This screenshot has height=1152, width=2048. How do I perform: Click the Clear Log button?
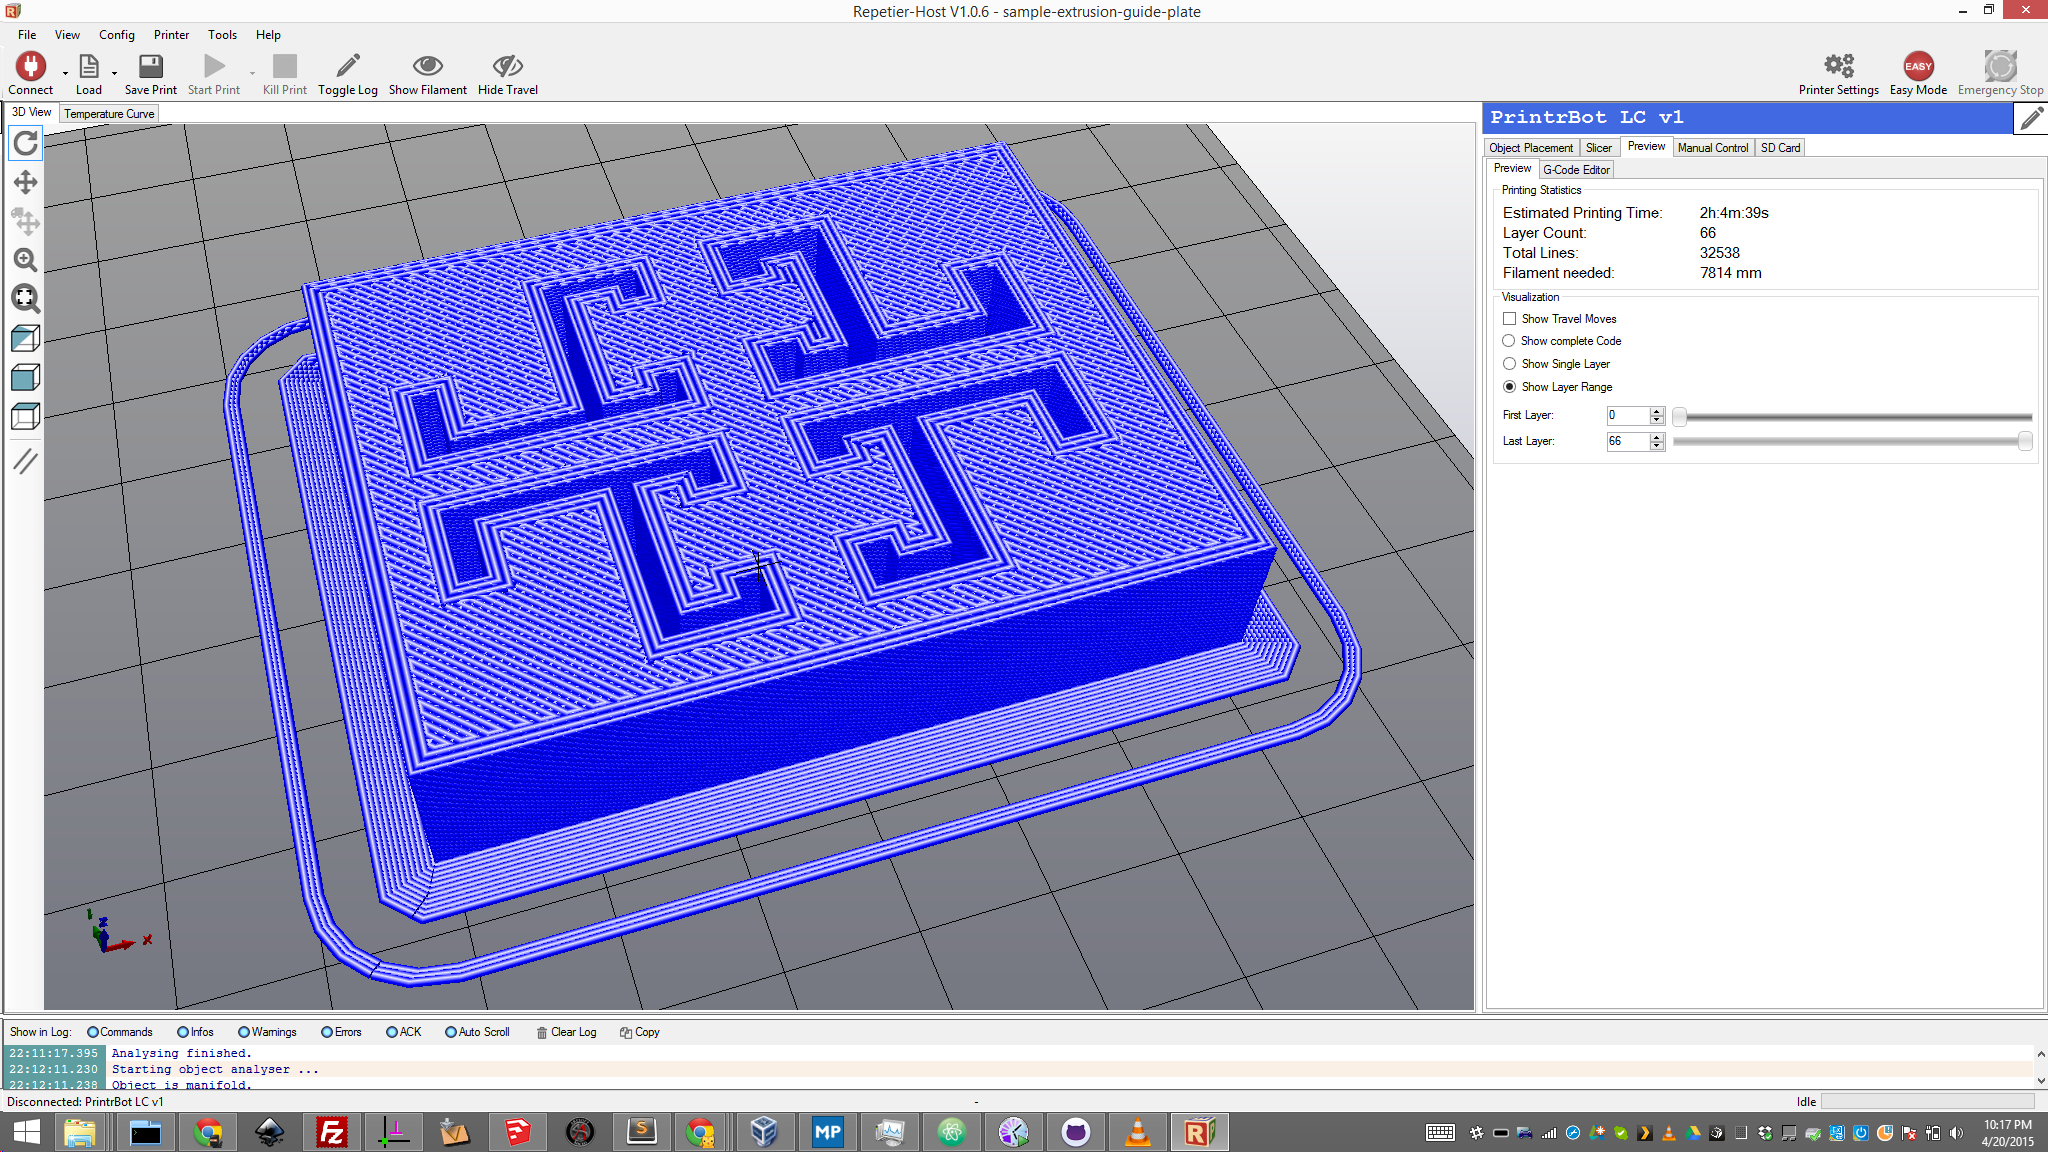pos(566,1032)
